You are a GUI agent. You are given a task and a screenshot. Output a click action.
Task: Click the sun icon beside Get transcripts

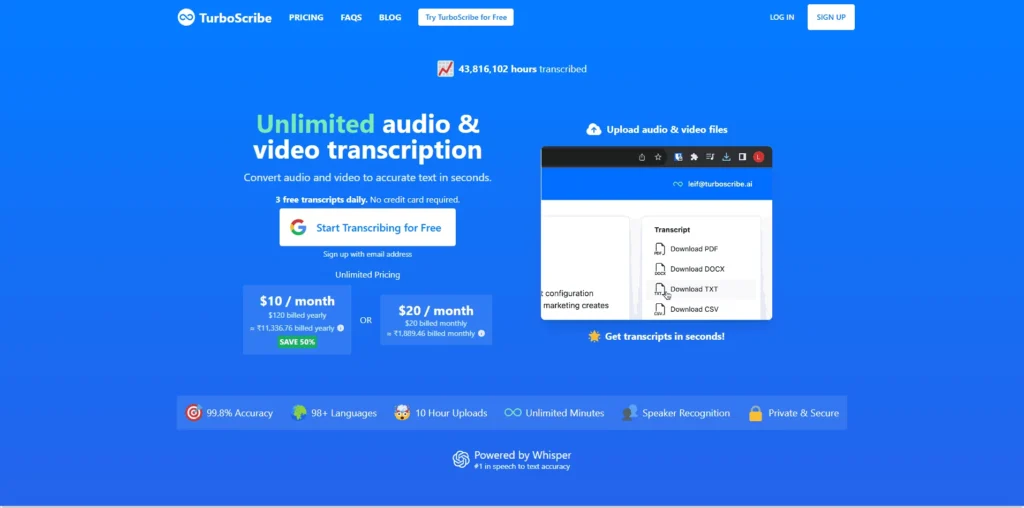point(594,336)
